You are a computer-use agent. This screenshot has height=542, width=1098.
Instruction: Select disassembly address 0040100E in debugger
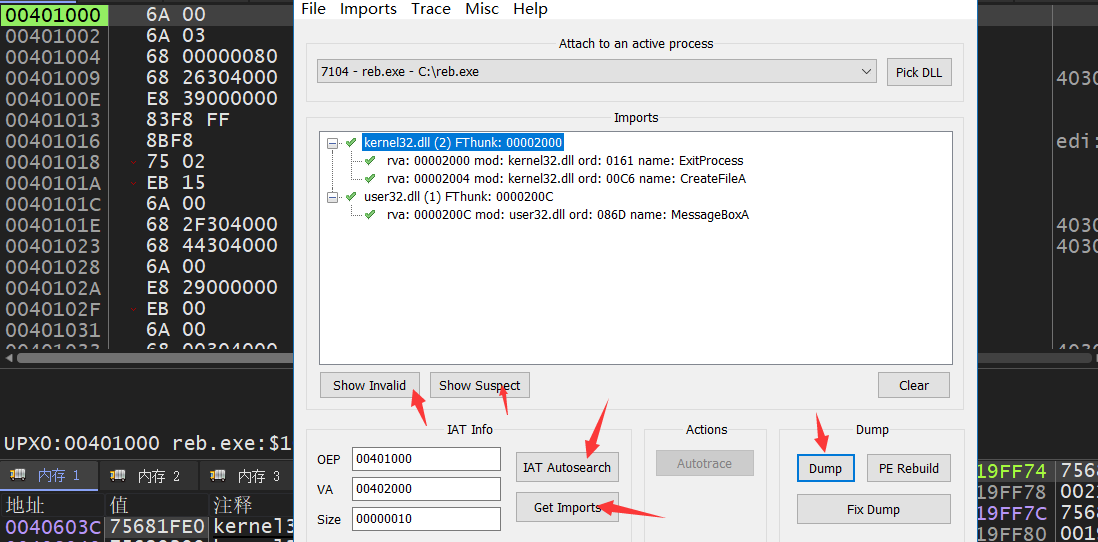click(53, 99)
